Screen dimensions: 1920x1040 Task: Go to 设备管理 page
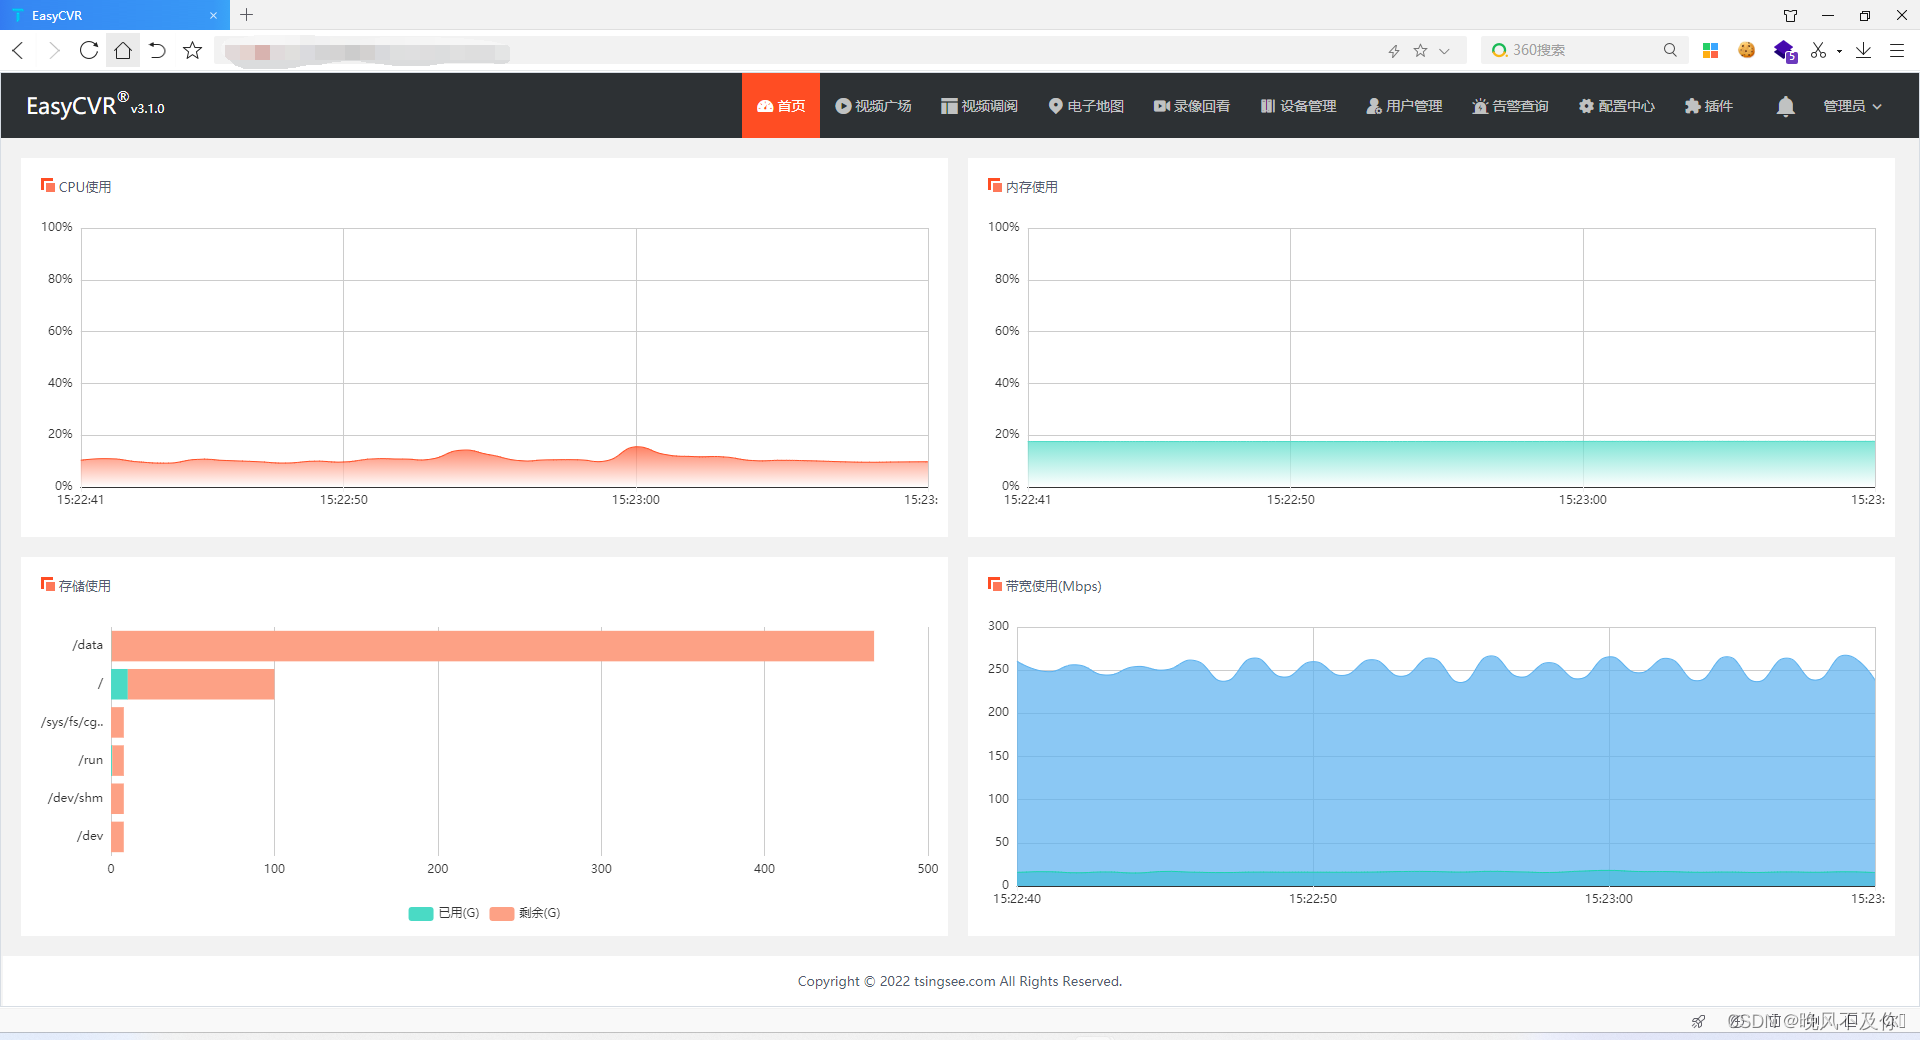click(1298, 106)
